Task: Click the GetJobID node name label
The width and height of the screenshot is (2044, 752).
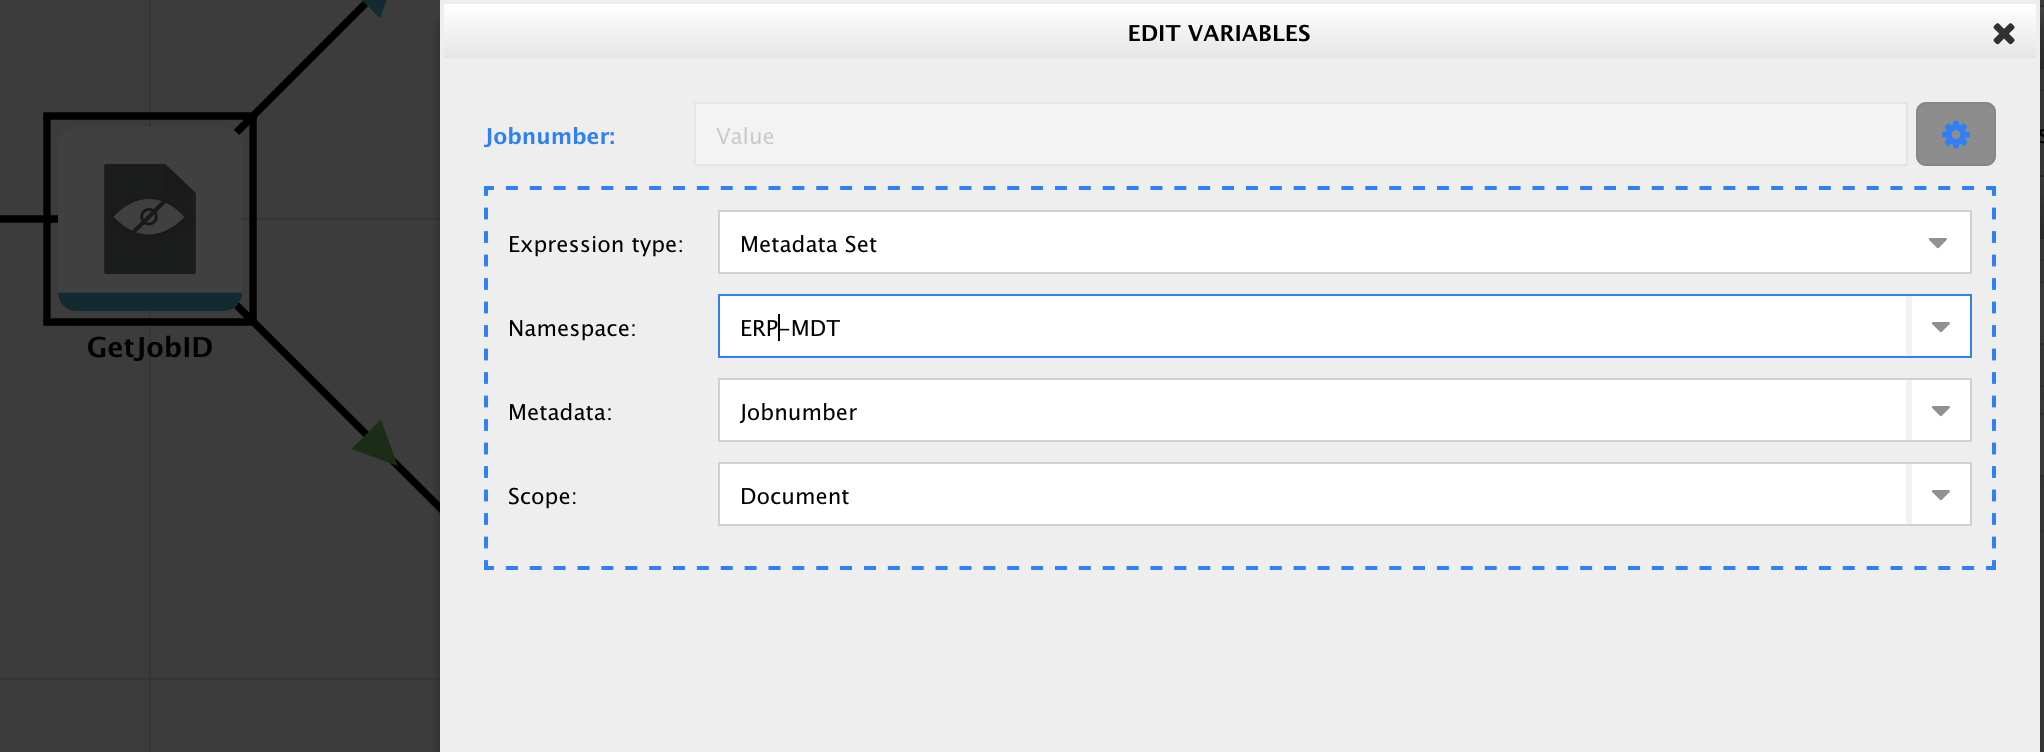Action: [x=150, y=347]
